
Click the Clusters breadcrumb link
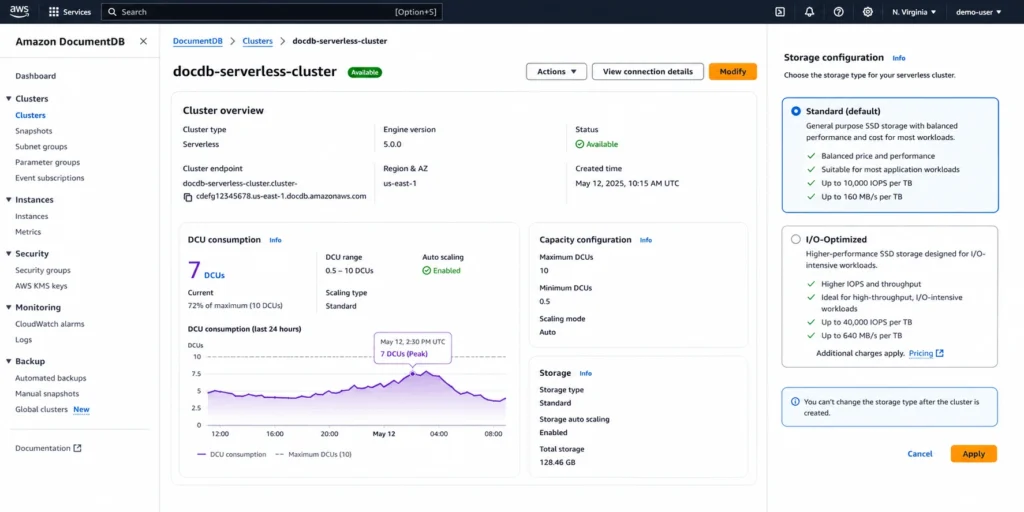click(x=257, y=41)
